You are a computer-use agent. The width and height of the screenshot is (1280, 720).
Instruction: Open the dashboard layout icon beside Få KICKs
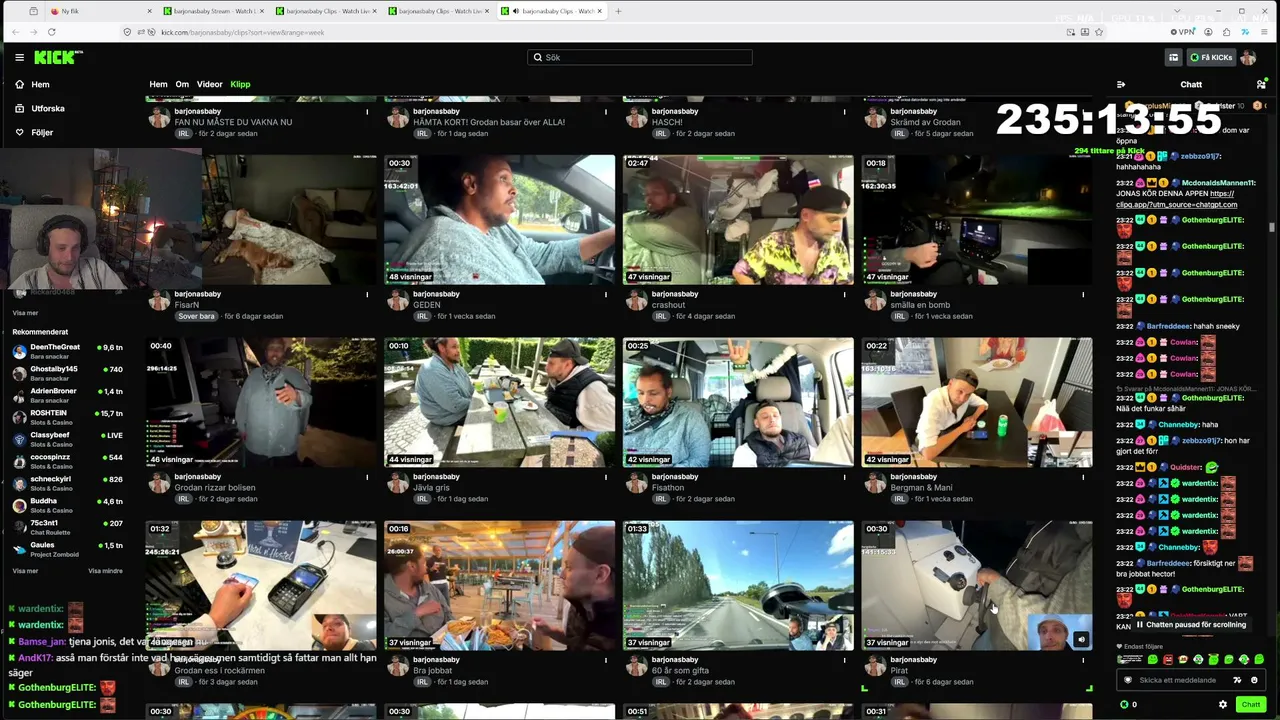coord(1173,57)
